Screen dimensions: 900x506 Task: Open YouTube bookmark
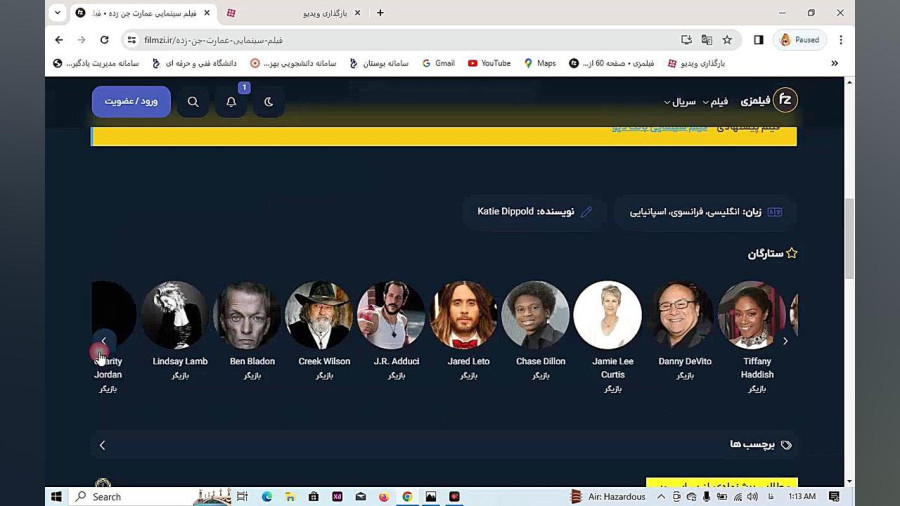point(489,63)
